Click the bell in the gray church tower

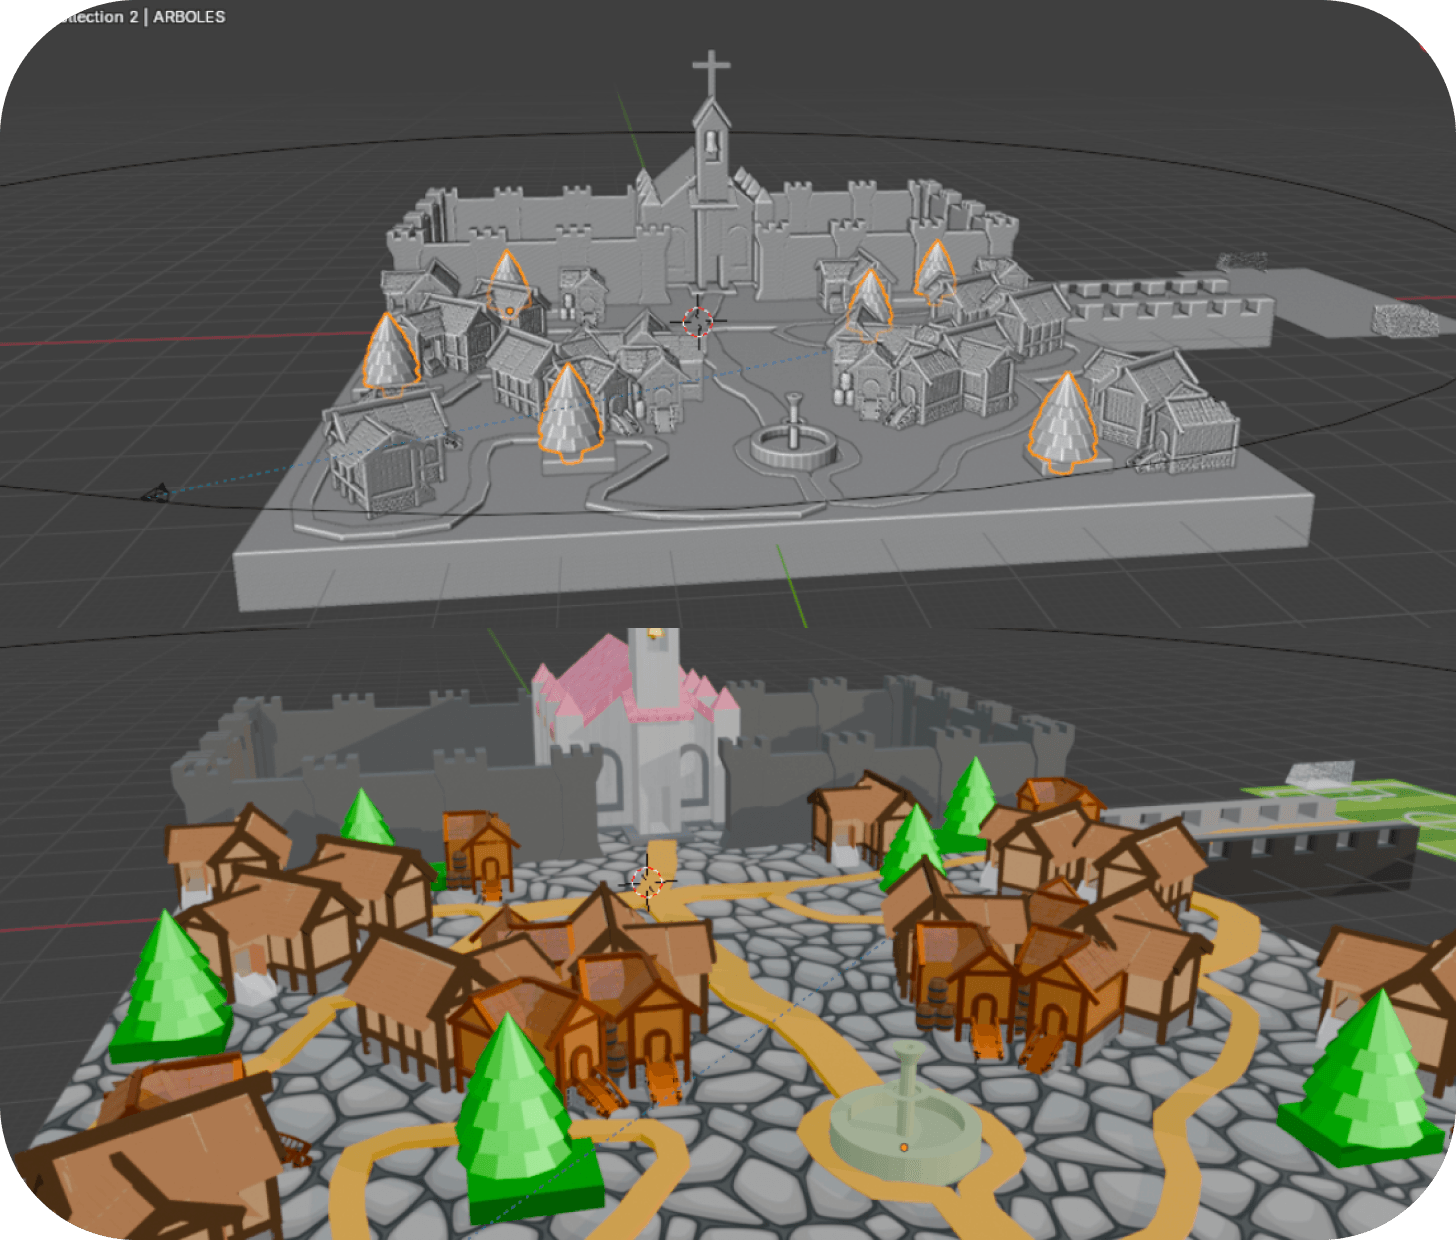click(711, 143)
